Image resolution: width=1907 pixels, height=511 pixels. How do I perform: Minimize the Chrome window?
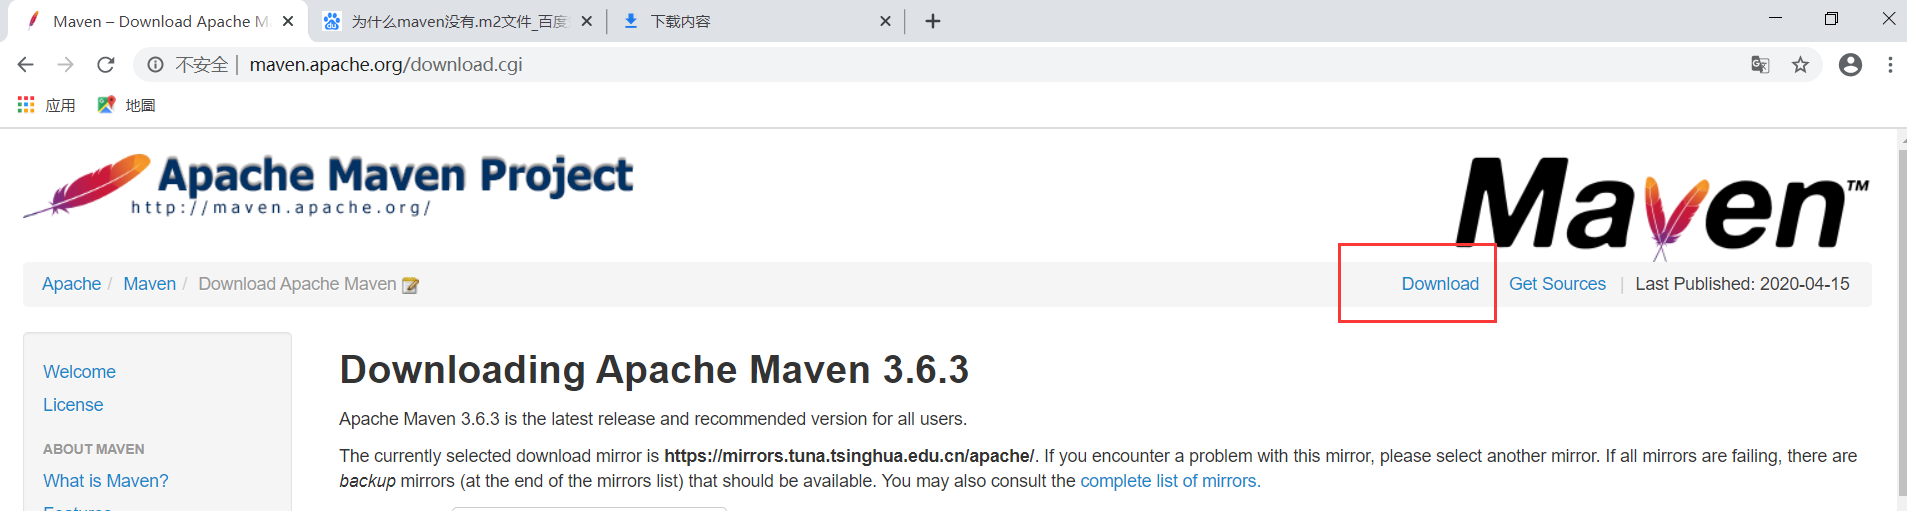(x=1775, y=18)
